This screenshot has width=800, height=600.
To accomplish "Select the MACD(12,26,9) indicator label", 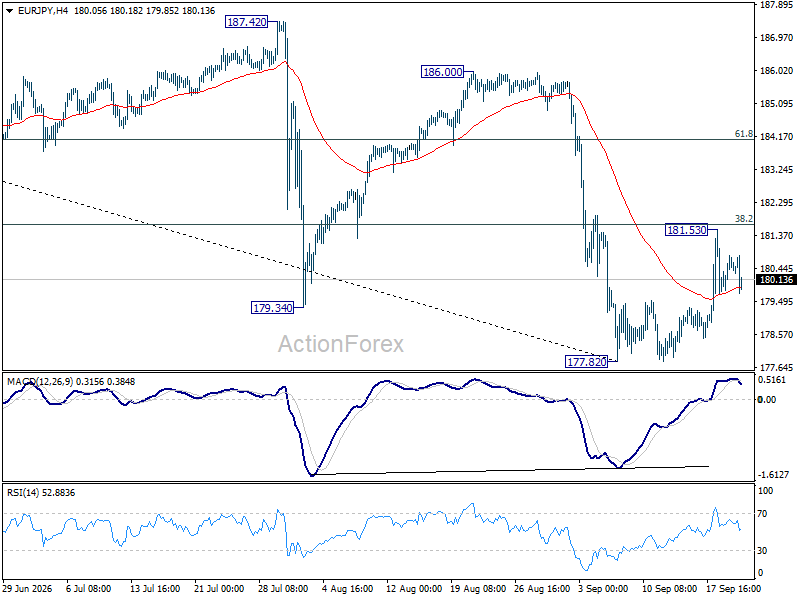I will pos(40,382).
